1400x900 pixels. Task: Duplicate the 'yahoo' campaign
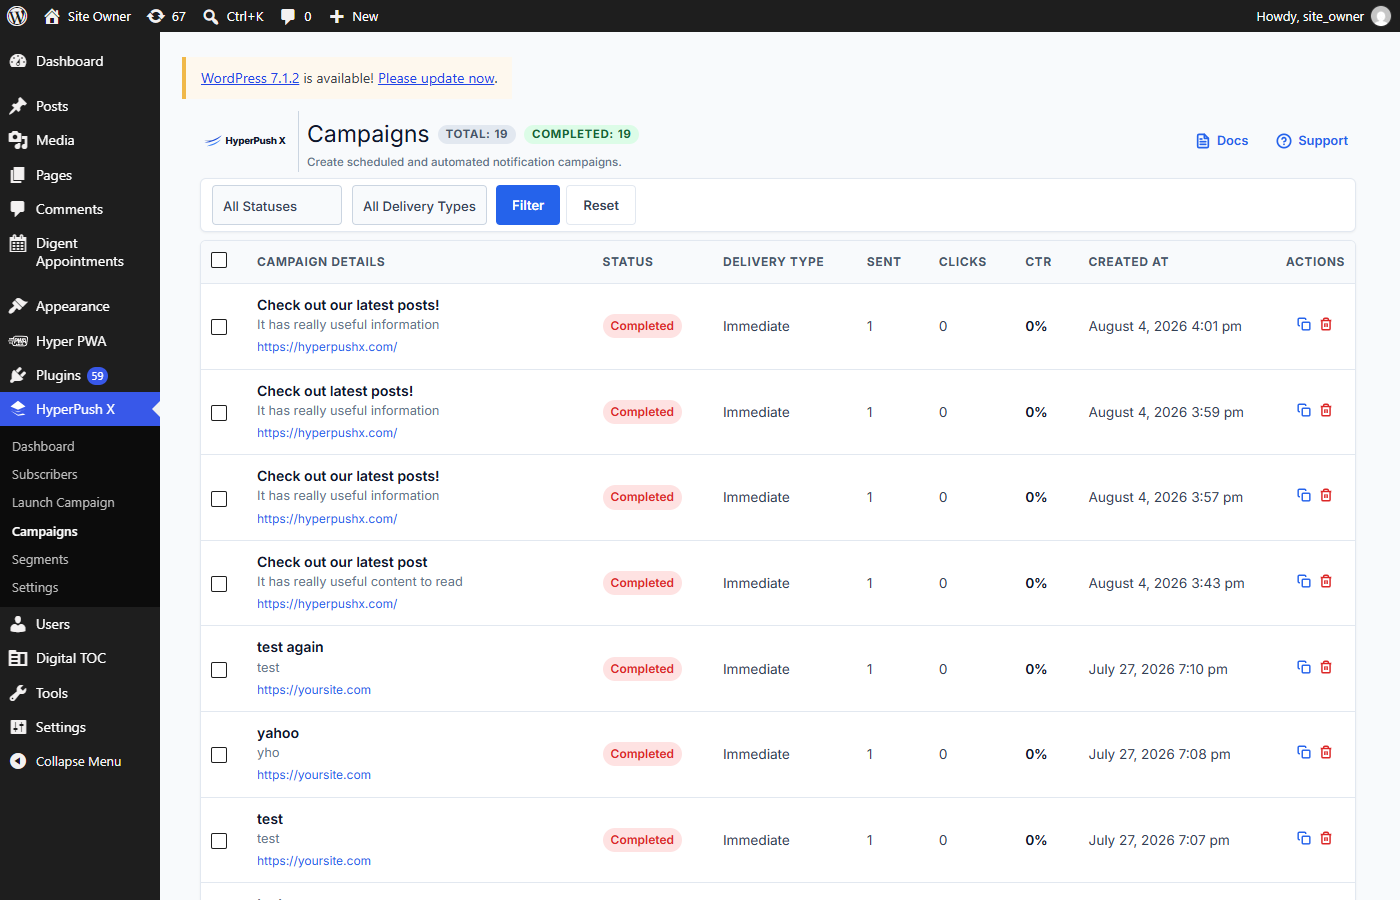1304,752
